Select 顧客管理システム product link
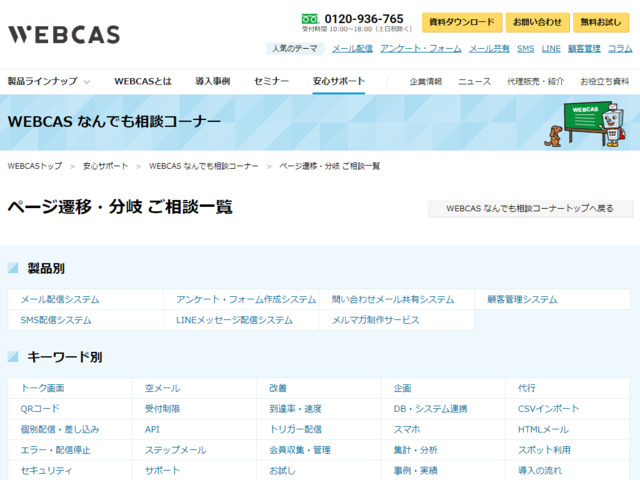 [522, 300]
